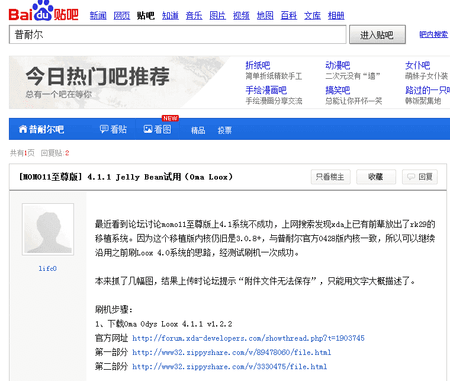
Task: Click the Baidu Tieba logo
Action: click(x=44, y=11)
